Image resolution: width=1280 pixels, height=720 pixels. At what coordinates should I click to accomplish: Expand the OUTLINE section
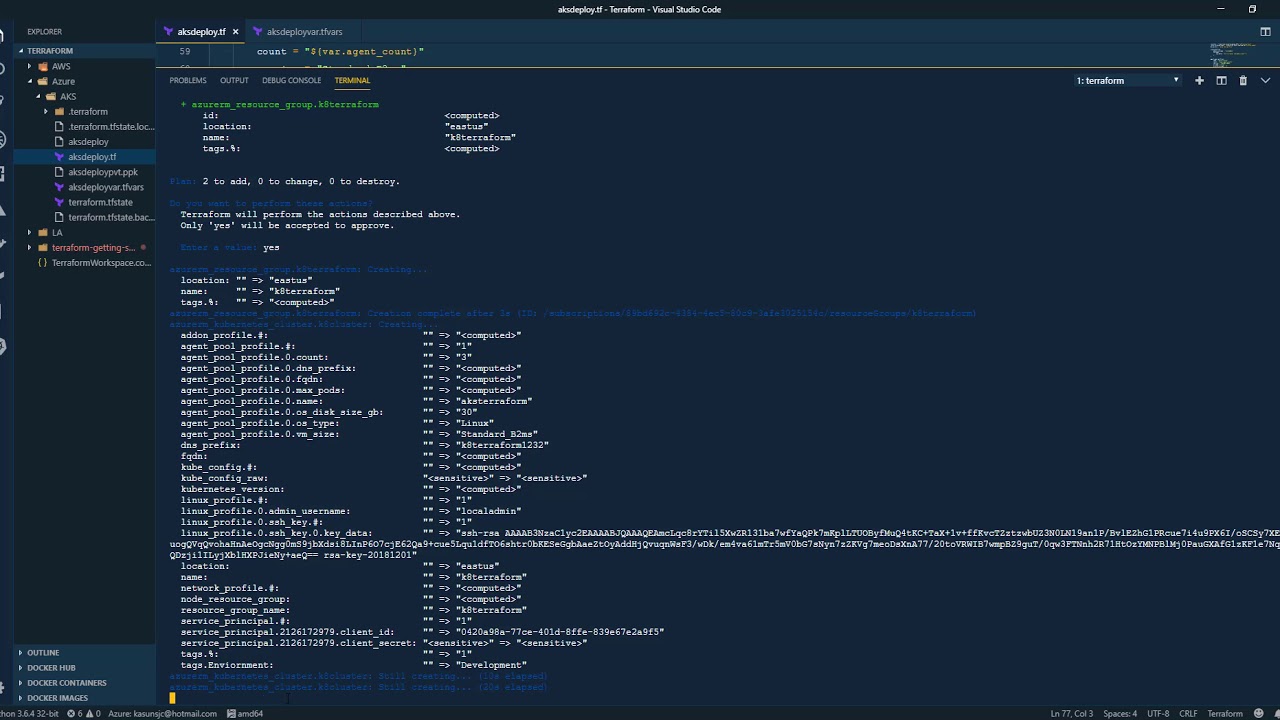click(x=43, y=653)
